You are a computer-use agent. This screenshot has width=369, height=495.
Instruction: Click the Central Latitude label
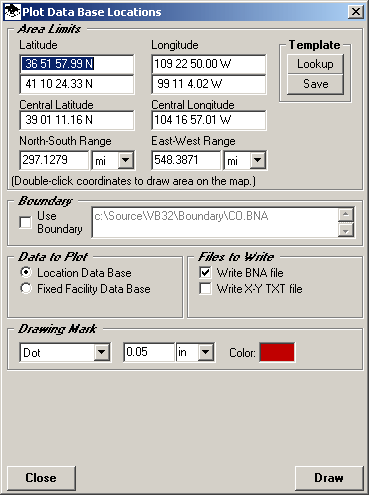pos(56,105)
